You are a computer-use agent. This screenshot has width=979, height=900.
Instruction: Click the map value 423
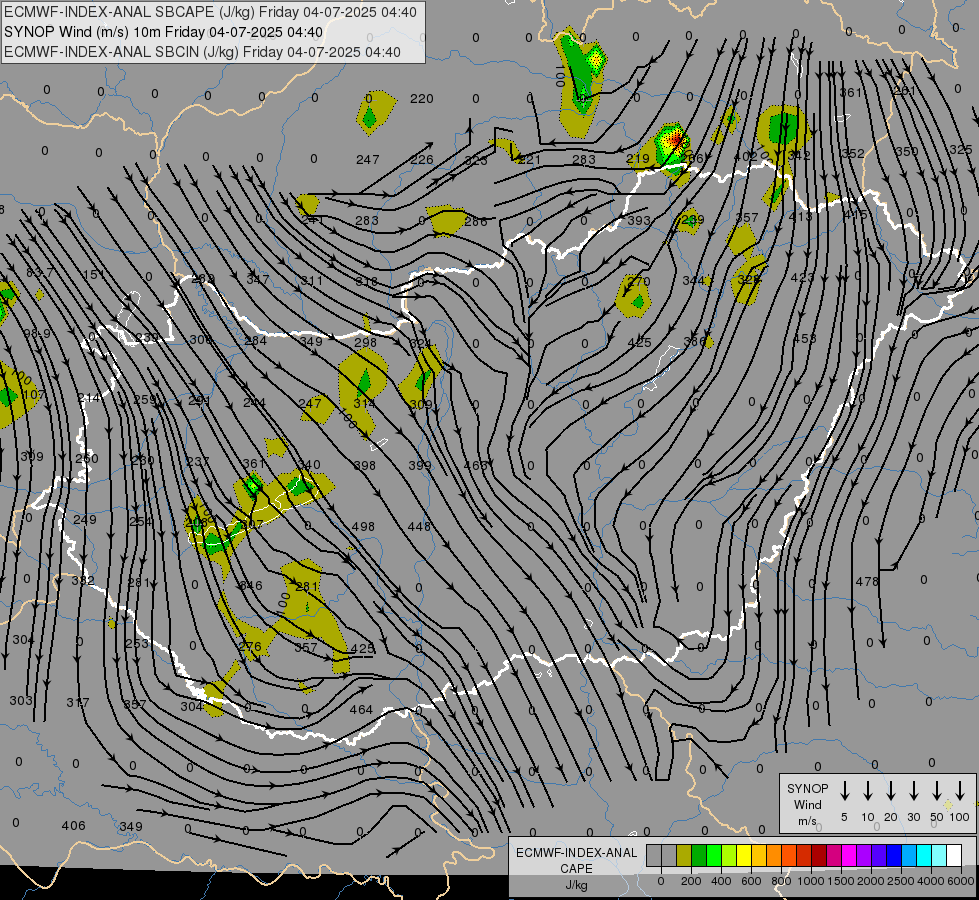point(802,277)
